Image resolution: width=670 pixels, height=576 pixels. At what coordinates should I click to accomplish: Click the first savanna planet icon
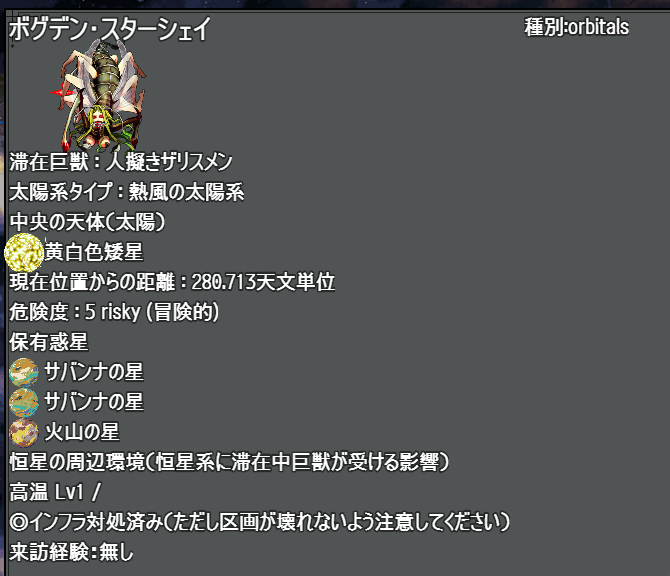click(x=24, y=372)
